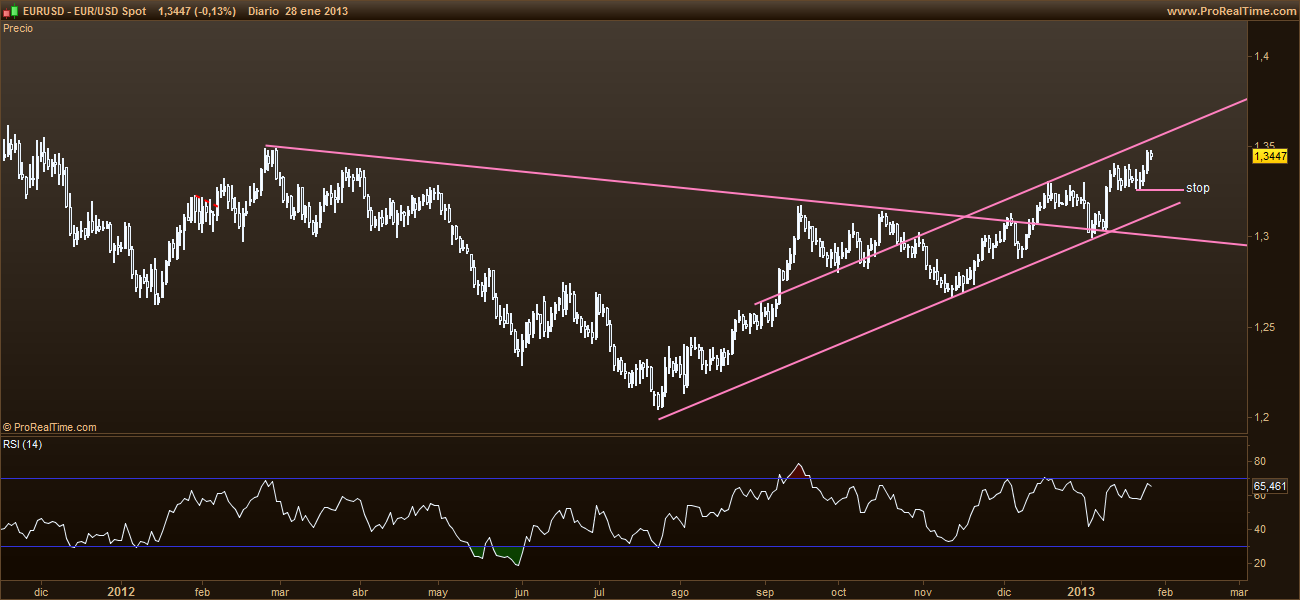Click the candlestick icon beside EURUSD title
This screenshot has height=600, width=1300.
10,10
